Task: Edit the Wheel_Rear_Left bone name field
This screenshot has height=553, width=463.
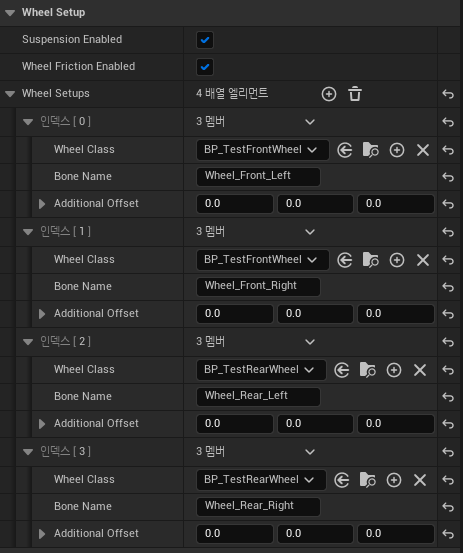Action: pos(258,397)
